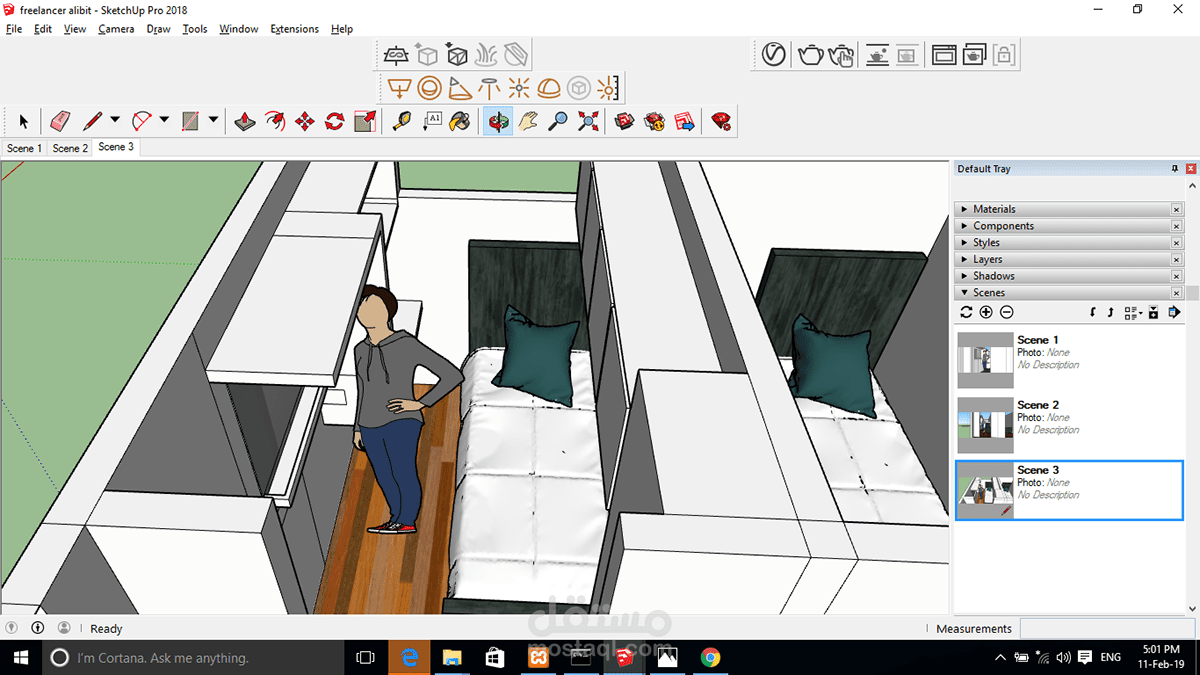Add a V-Ray IES light
Image resolution: width=1200 pixels, height=675 pixels.
point(489,88)
